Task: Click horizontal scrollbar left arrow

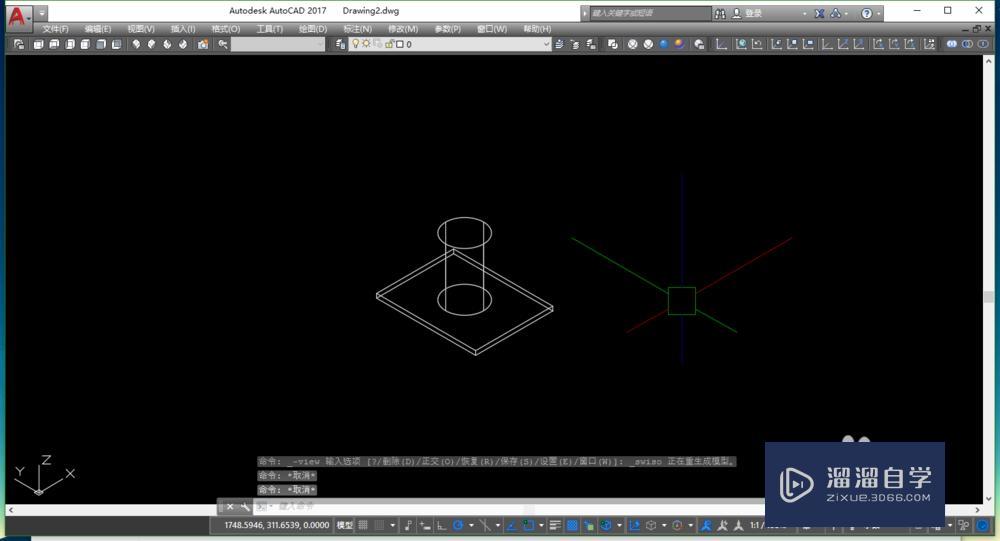Action: pyautogui.click(x=10, y=510)
